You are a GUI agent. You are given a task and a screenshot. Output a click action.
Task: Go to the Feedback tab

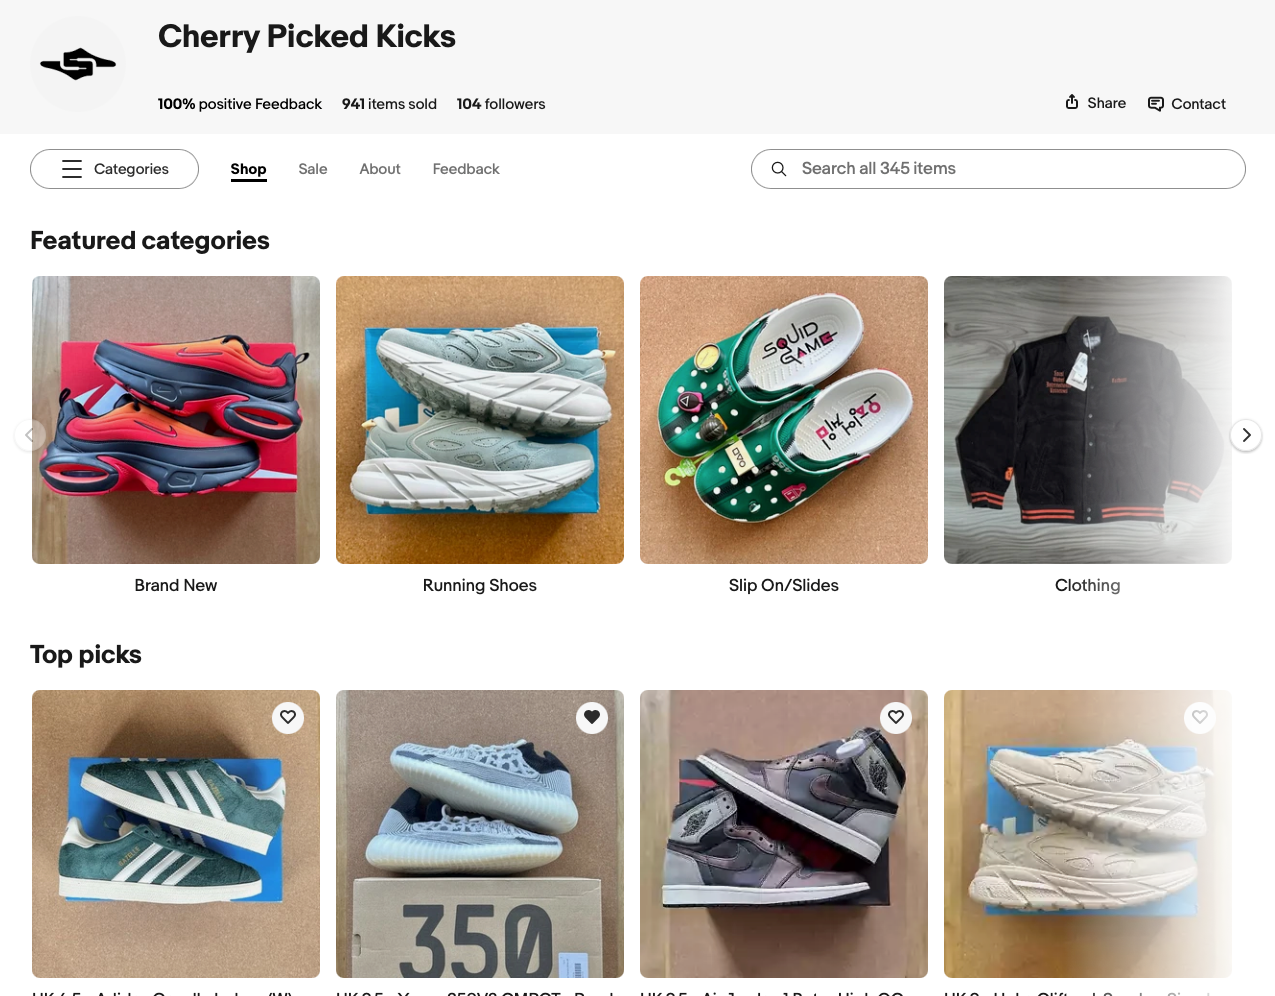point(466,169)
